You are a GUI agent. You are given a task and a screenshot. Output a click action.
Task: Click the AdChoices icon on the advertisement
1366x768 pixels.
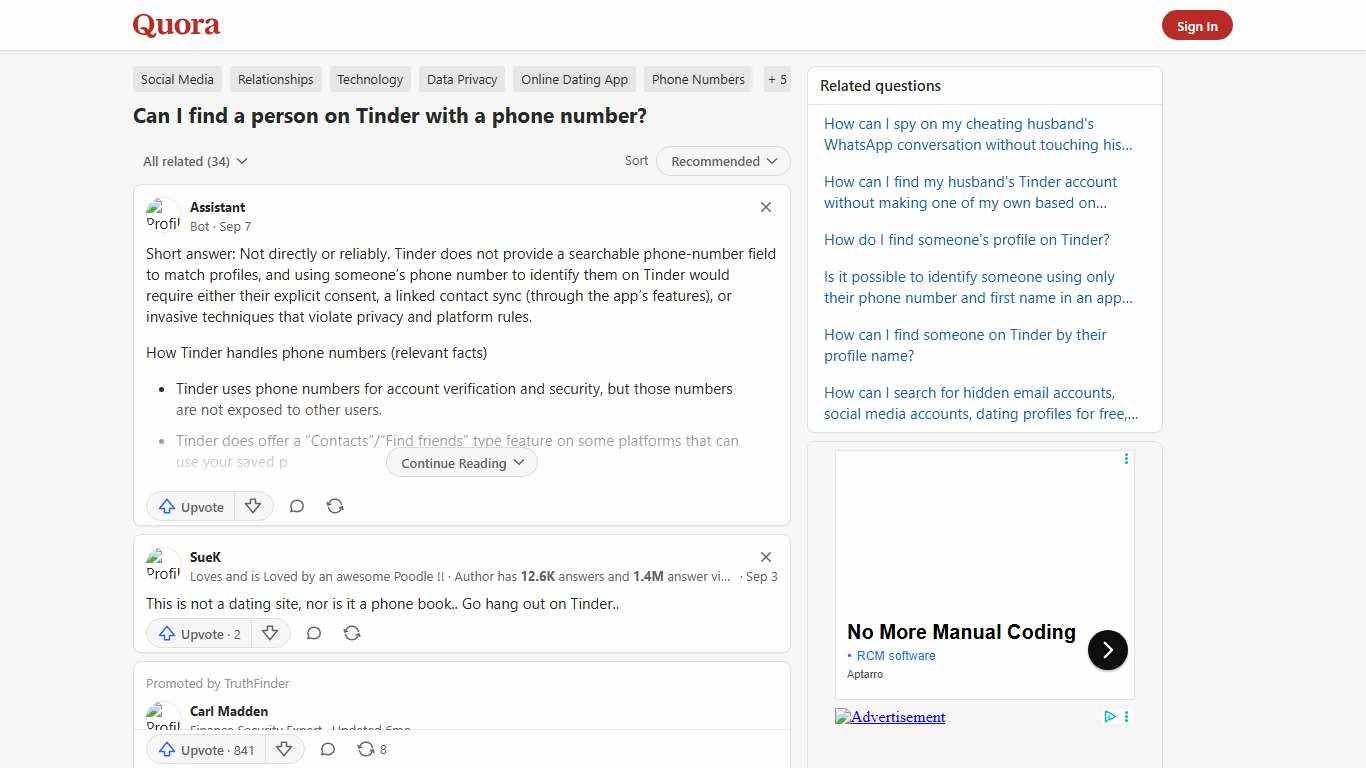pyautogui.click(x=1110, y=717)
